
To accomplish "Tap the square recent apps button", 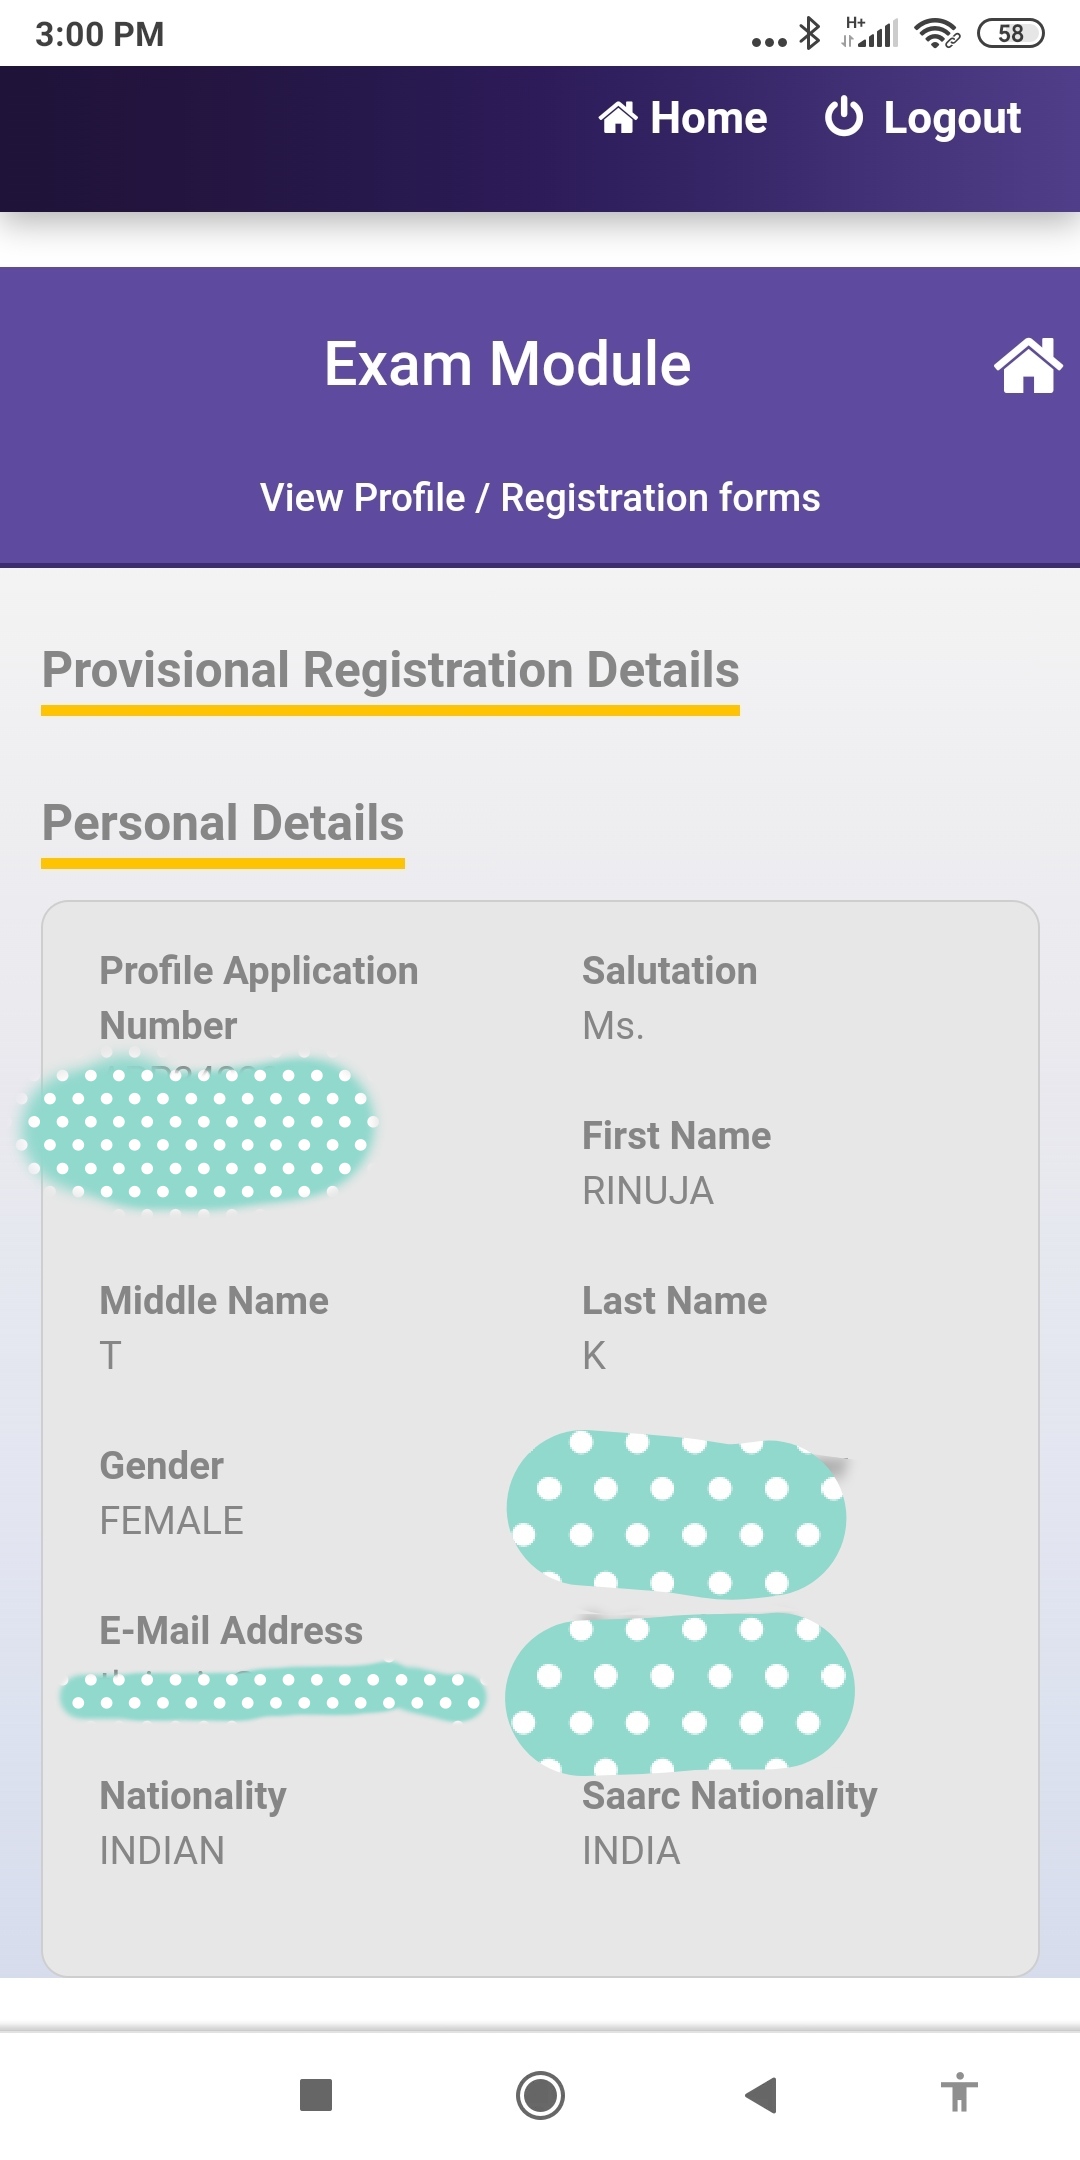I will 316,2094.
